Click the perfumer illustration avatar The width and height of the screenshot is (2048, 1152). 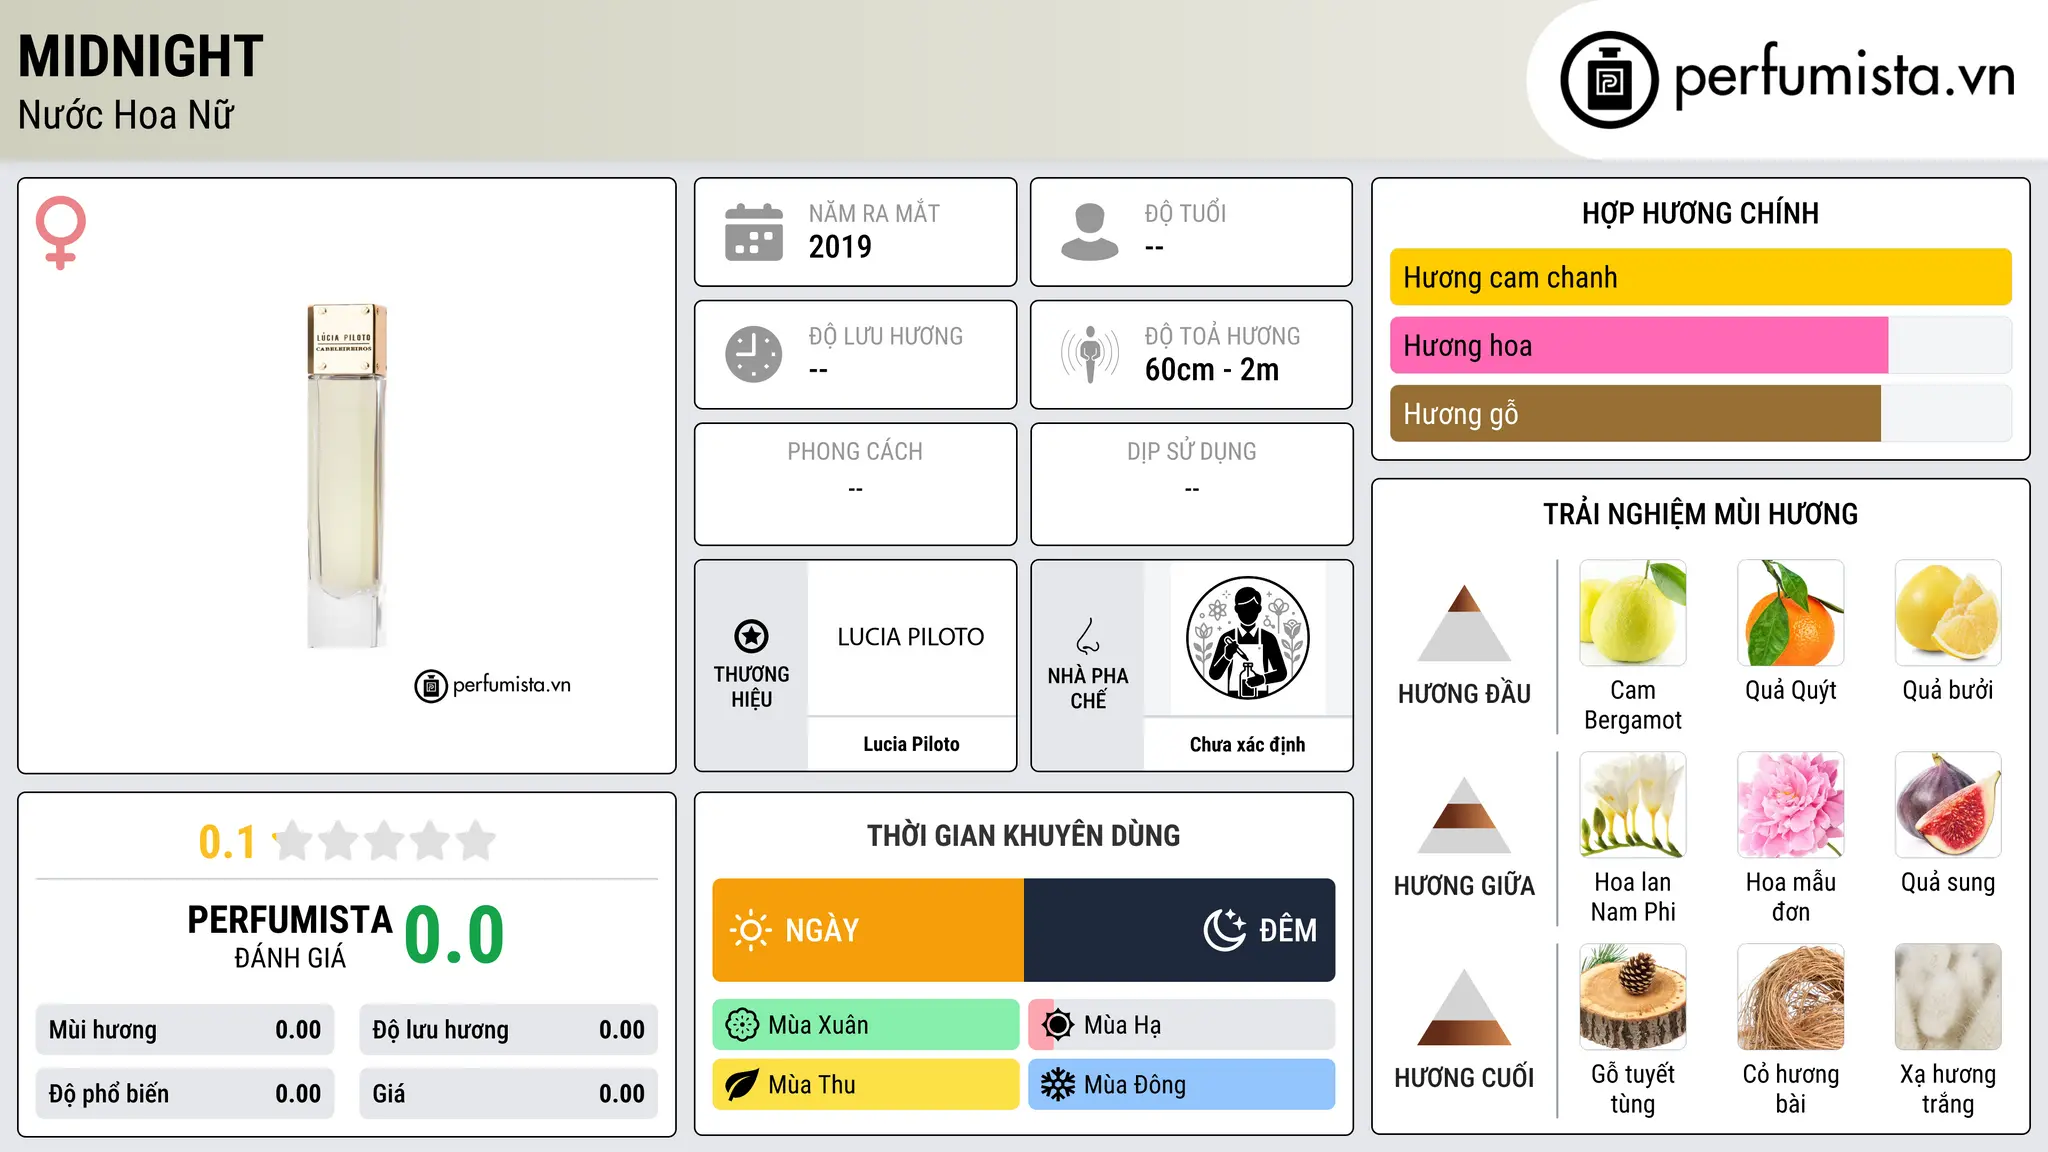pos(1247,638)
